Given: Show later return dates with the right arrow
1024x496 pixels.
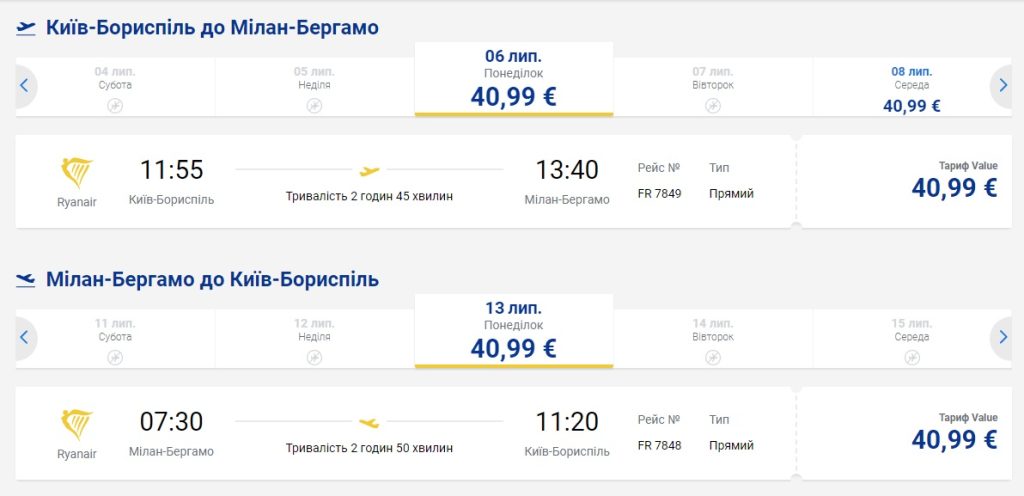Looking at the screenshot, I should (x=1002, y=338).
